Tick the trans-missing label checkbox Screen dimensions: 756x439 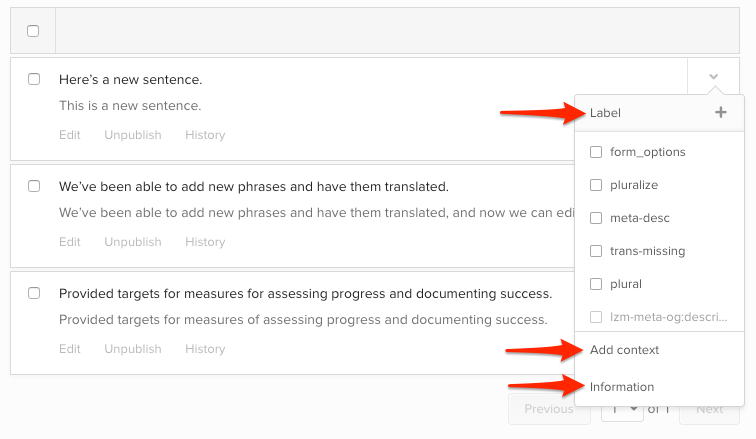(596, 251)
